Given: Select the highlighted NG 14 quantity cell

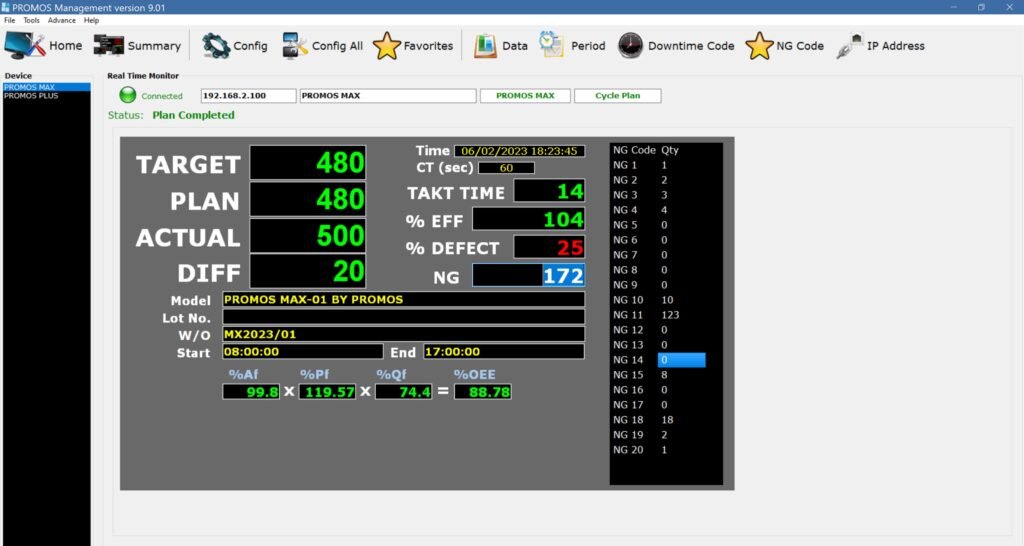Looking at the screenshot, I should coord(681,360).
